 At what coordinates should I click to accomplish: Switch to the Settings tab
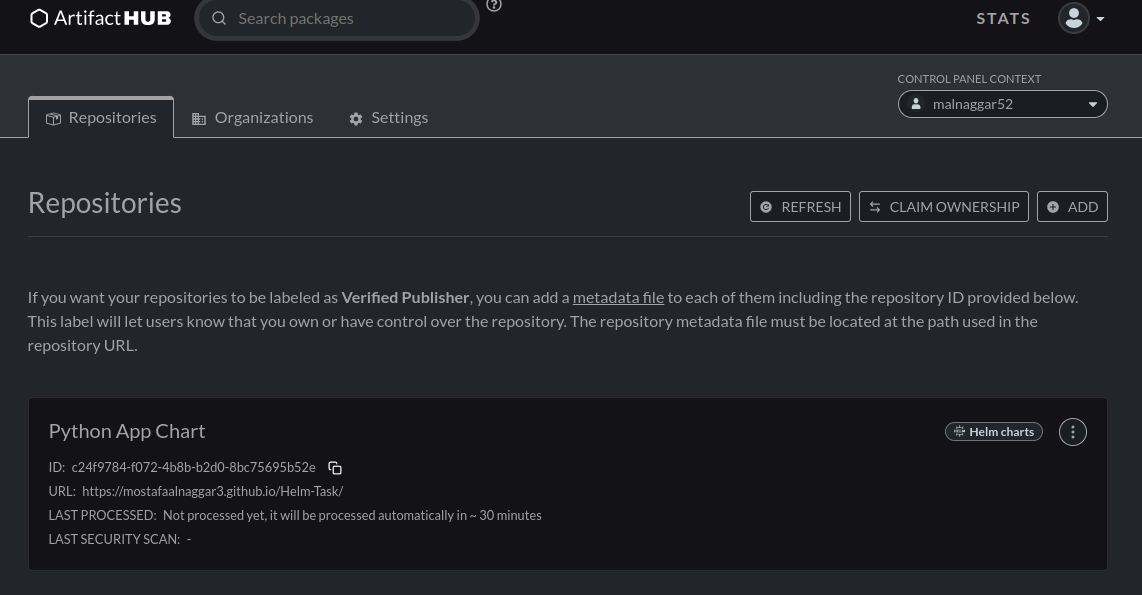[x=388, y=118]
